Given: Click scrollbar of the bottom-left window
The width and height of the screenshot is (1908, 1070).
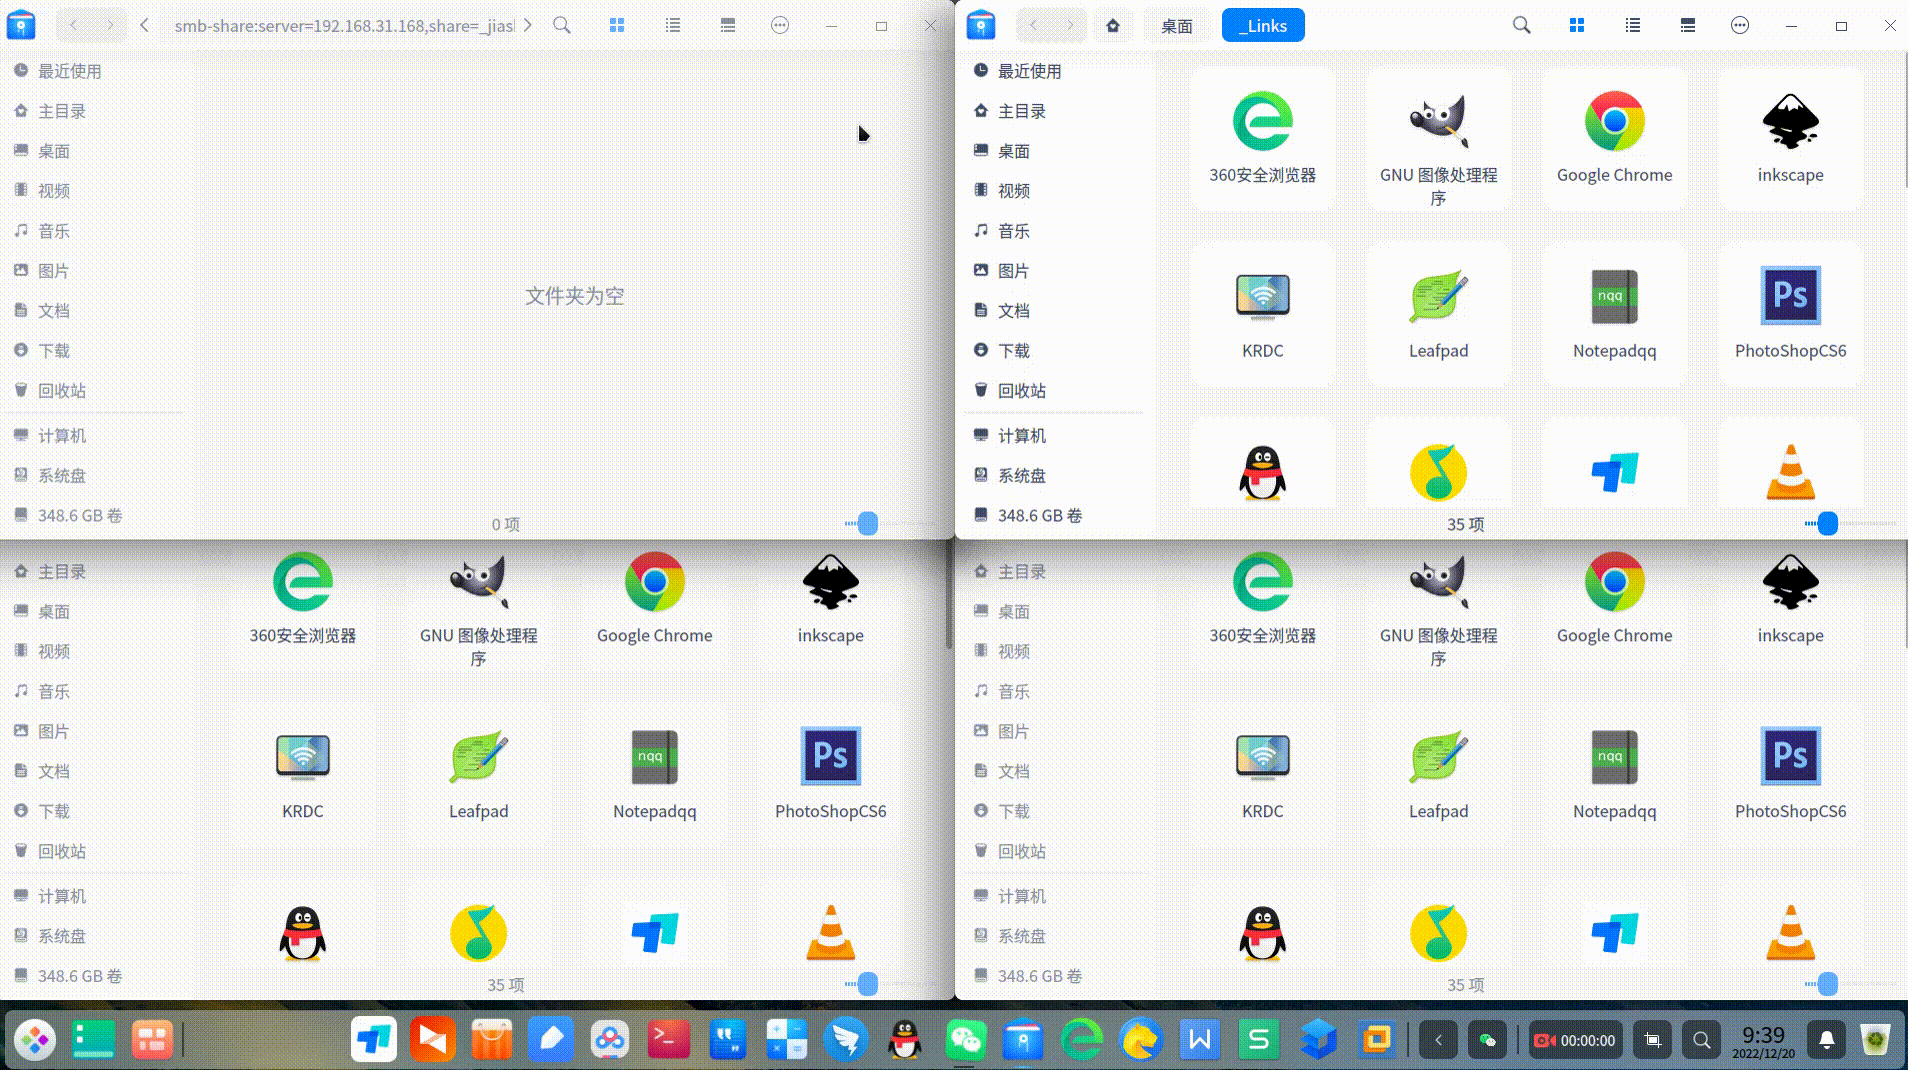Looking at the screenshot, I should (948, 597).
